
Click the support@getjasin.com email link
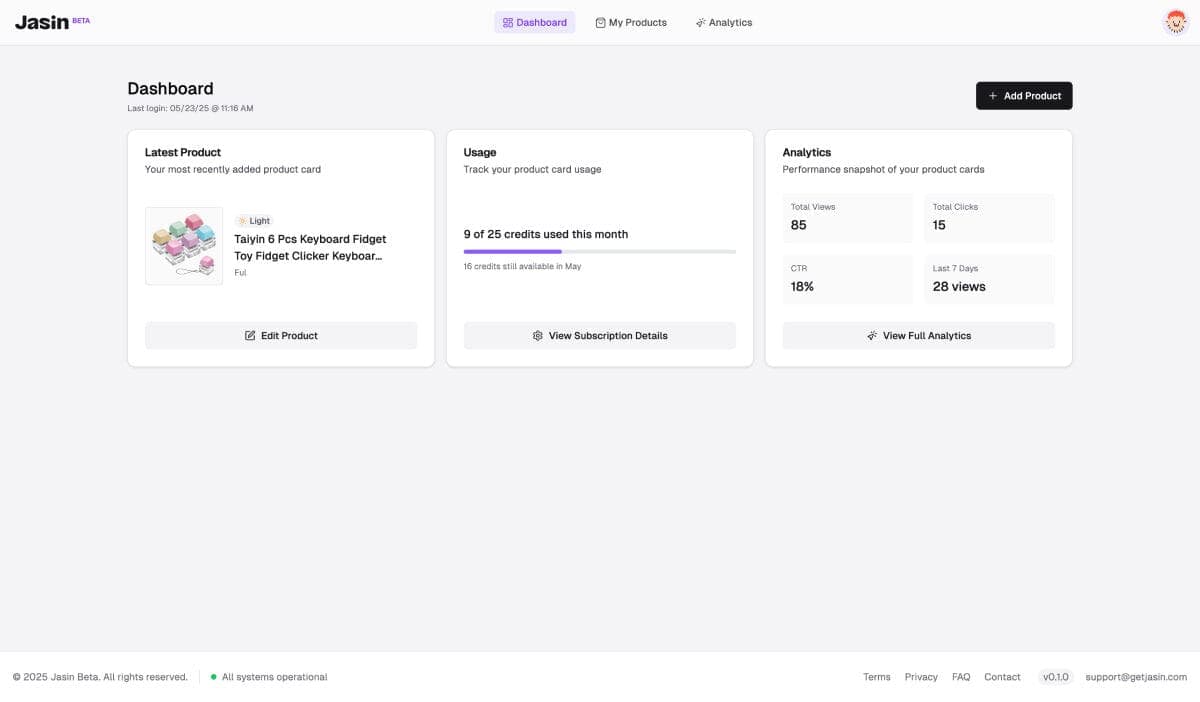pyautogui.click(x=1136, y=677)
